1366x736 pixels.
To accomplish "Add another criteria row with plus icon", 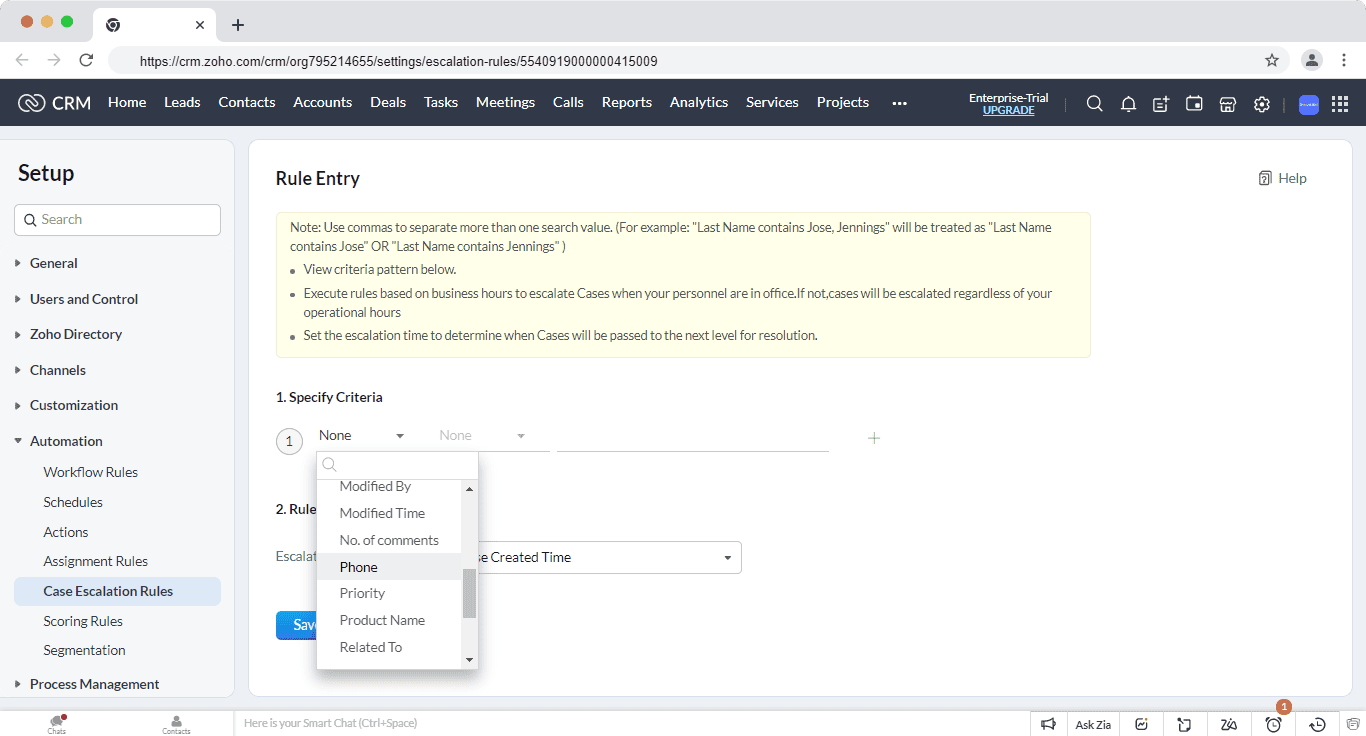I will pyautogui.click(x=874, y=438).
